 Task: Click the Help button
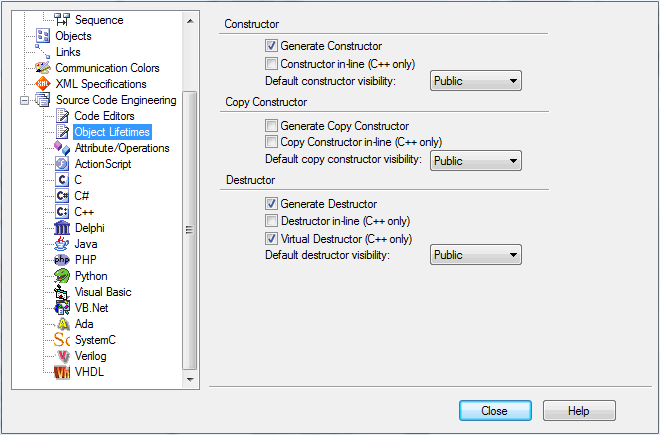(x=579, y=411)
